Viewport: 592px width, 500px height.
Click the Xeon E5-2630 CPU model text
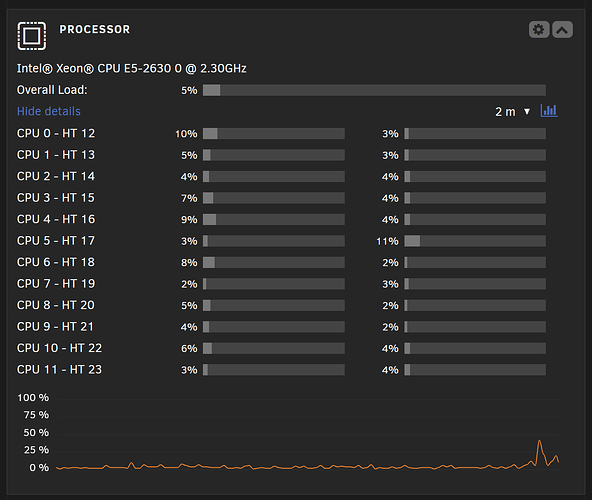131,68
